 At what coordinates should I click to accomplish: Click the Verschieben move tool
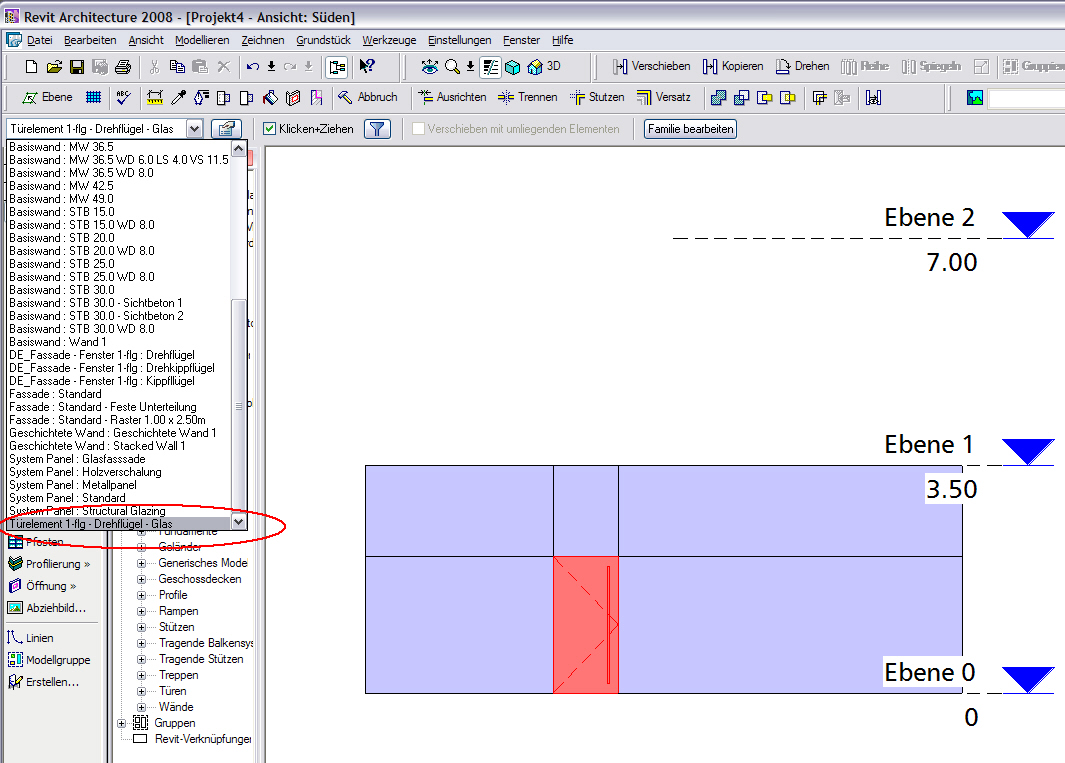coord(651,67)
